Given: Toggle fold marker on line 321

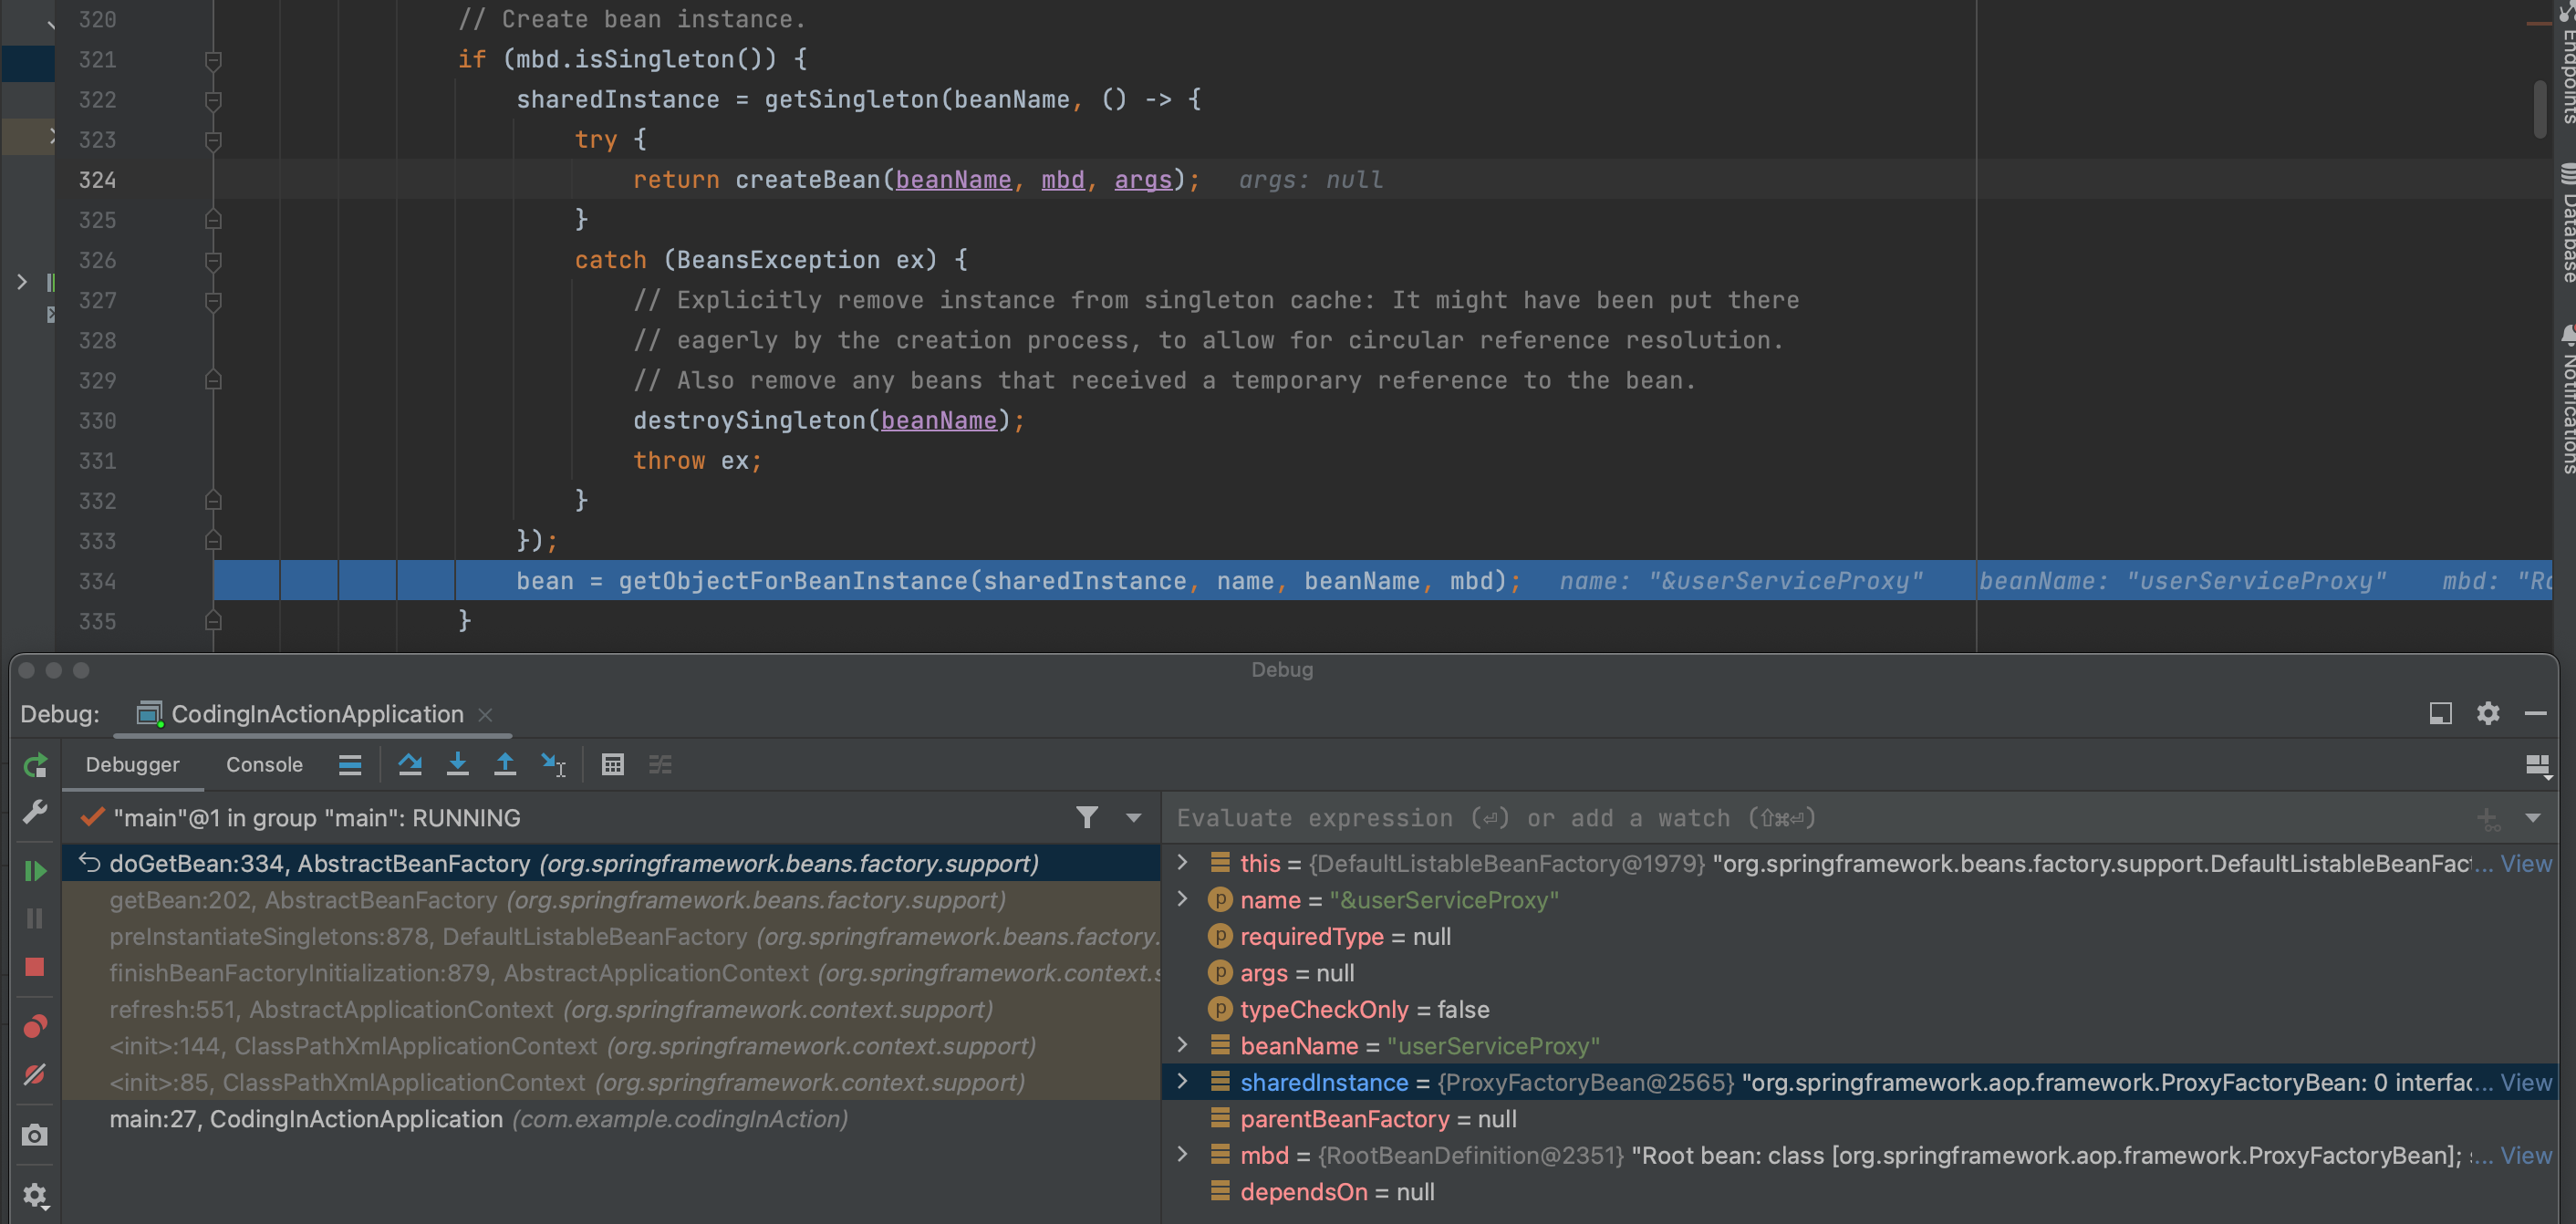Looking at the screenshot, I should tap(213, 60).
